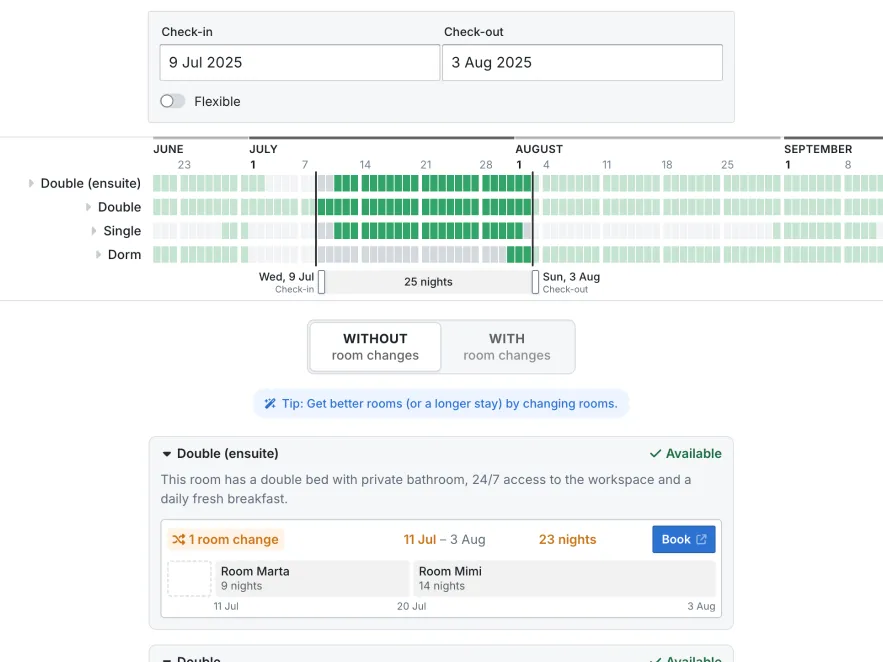Expand the Dorm calendar row
Image resolution: width=883 pixels, height=662 pixels.
pos(99,255)
